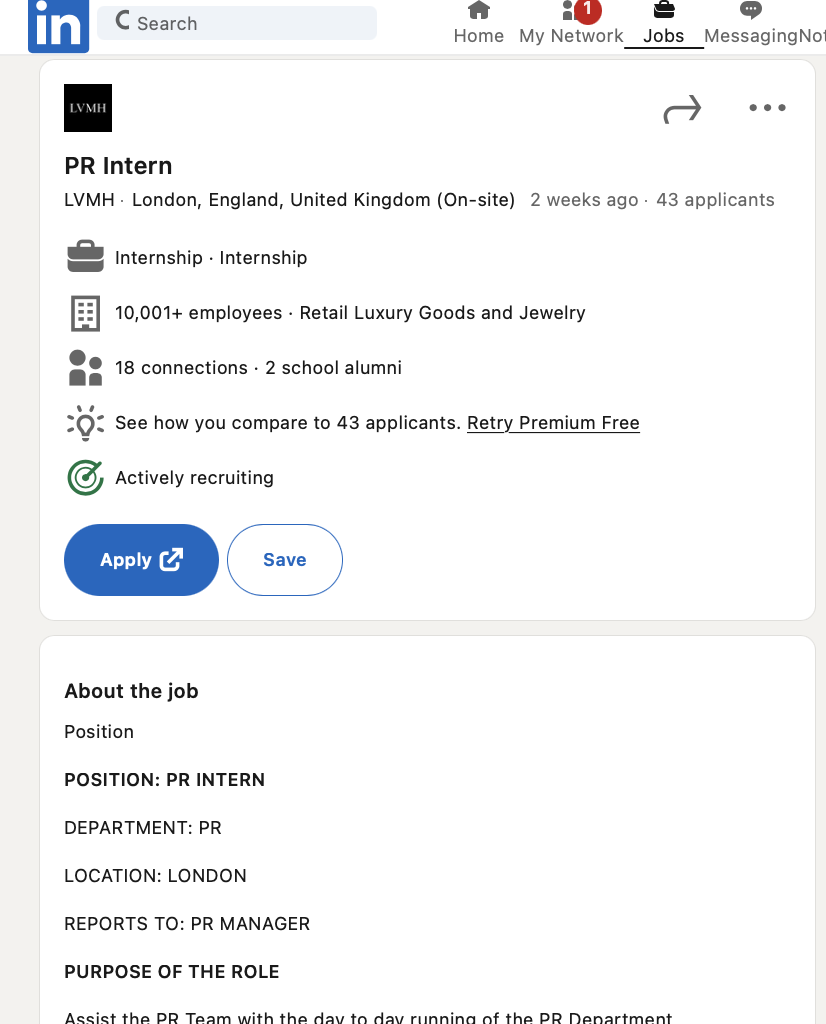
Task: Click the LVMH company logo thumbnail
Action: click(x=88, y=108)
